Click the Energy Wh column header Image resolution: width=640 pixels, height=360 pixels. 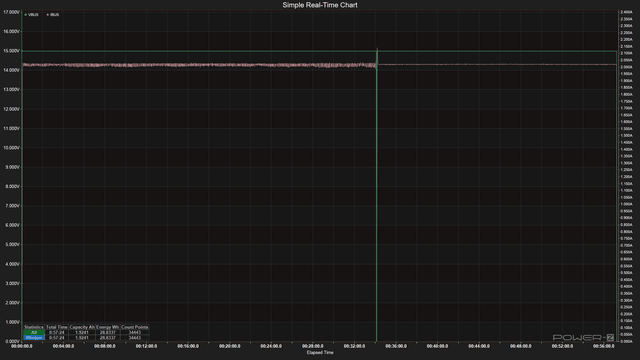(108, 327)
